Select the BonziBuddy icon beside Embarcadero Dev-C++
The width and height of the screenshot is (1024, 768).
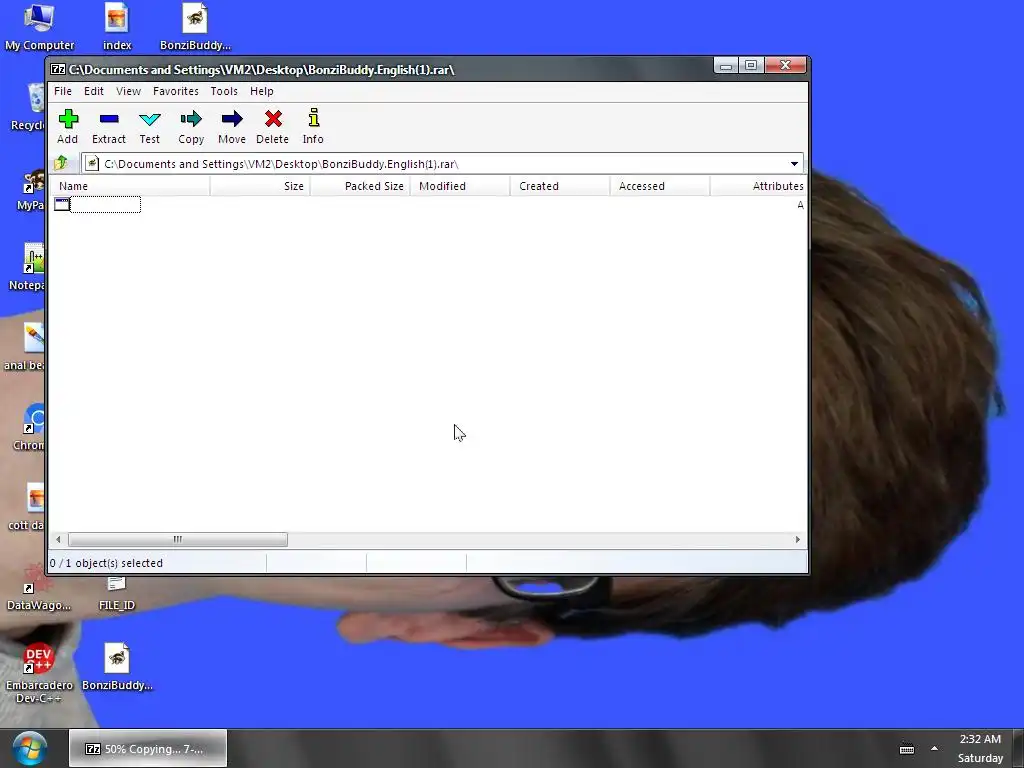(x=117, y=667)
